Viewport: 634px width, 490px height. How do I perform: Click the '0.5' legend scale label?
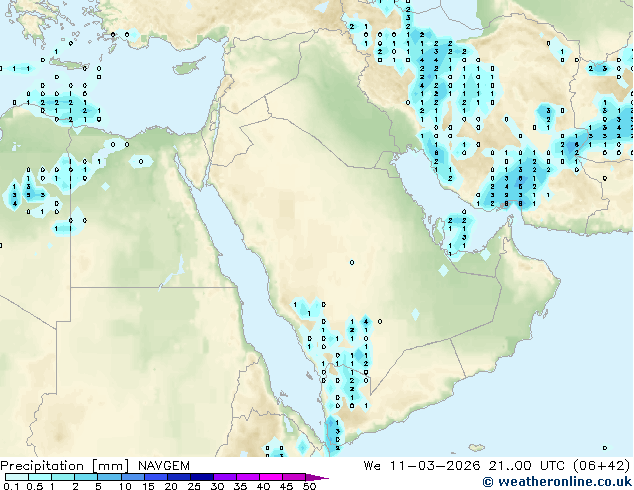(34, 486)
